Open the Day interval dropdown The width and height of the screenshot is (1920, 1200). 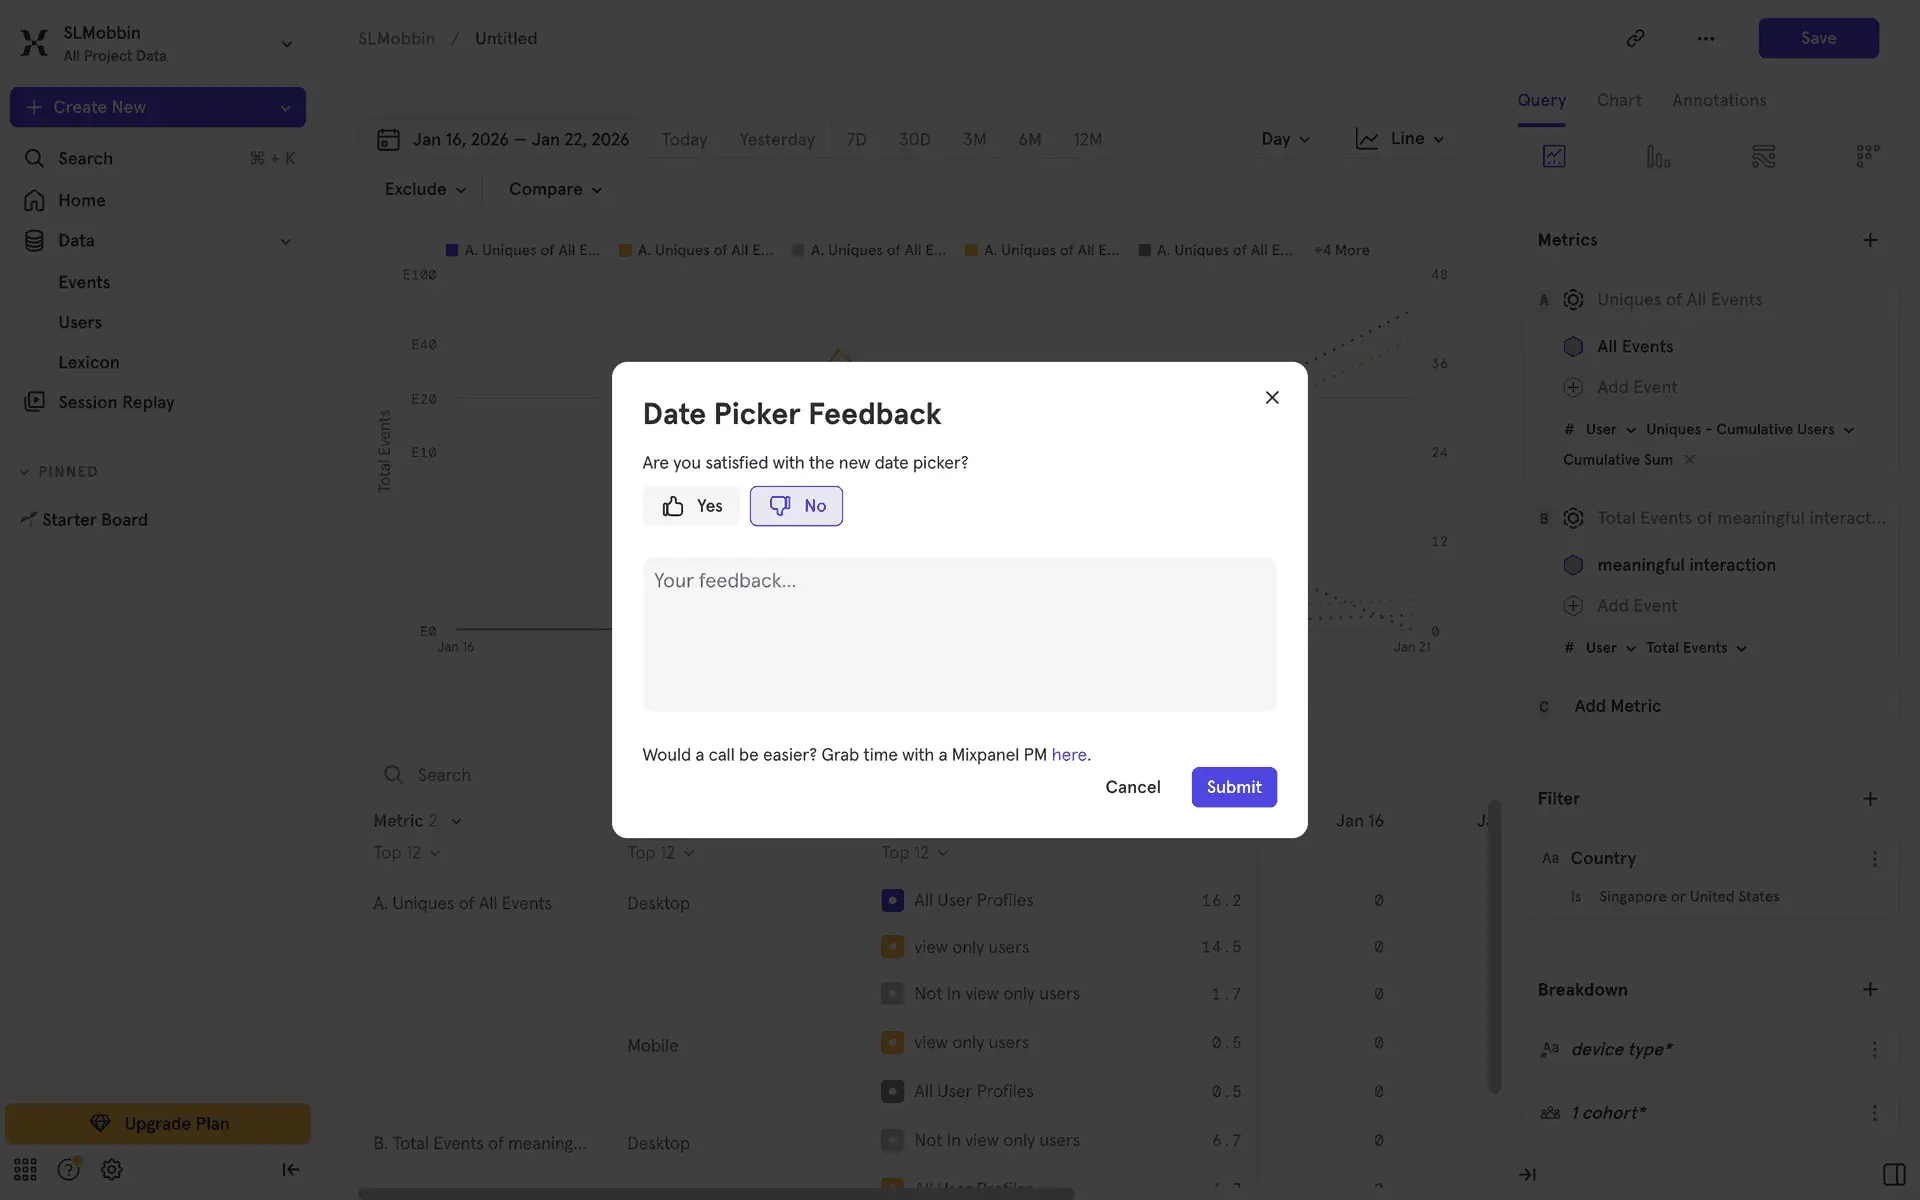pyautogui.click(x=1285, y=139)
